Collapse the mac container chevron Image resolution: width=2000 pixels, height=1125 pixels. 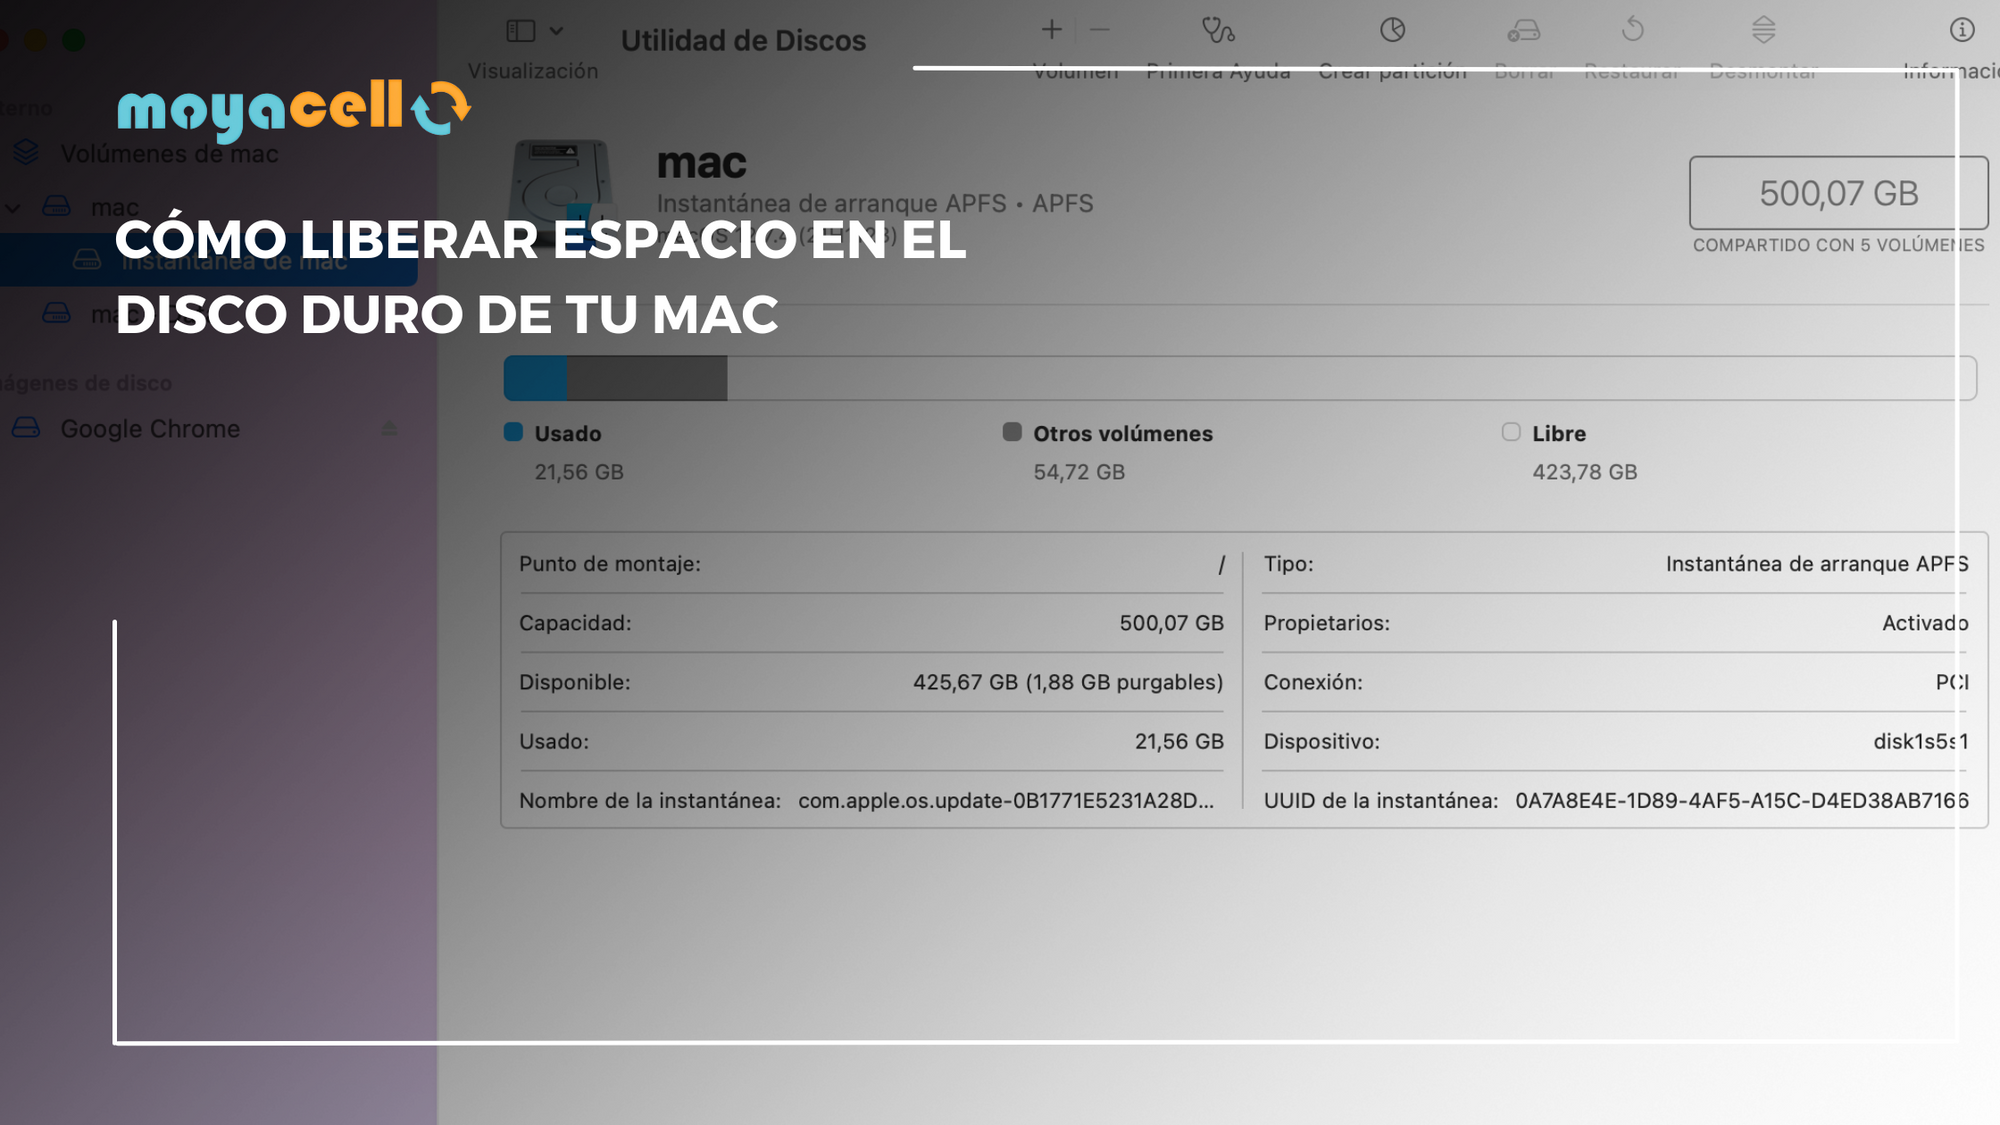coord(14,208)
